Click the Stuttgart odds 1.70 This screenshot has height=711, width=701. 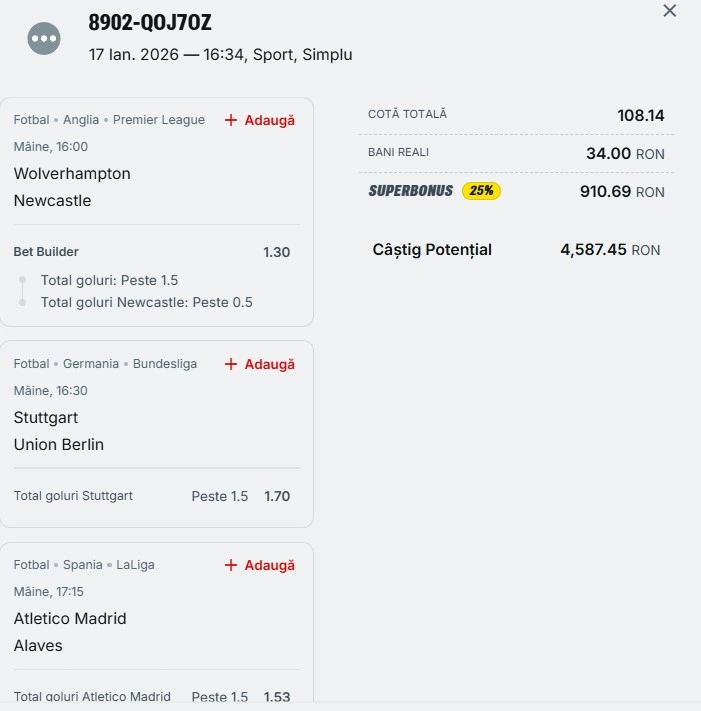point(277,496)
